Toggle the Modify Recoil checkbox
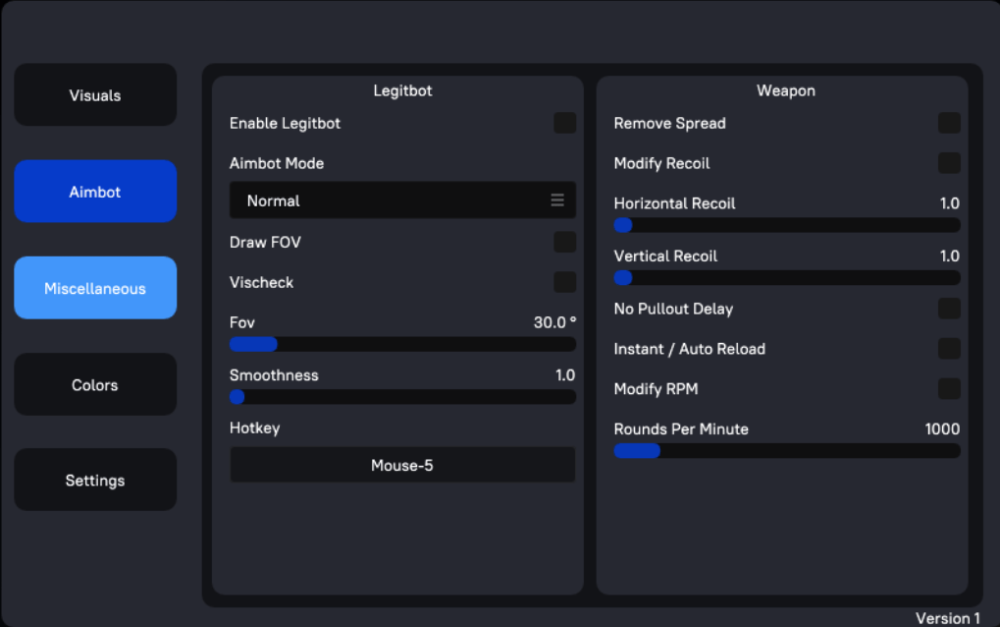The width and height of the screenshot is (1000, 627). tap(949, 163)
